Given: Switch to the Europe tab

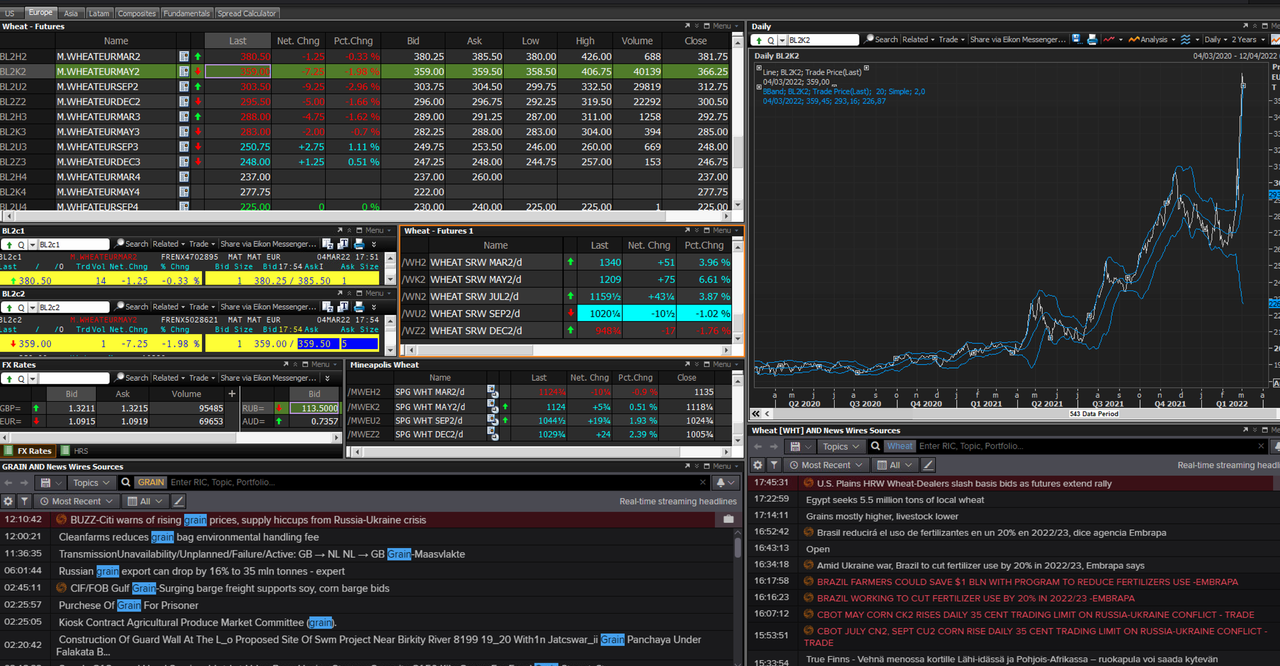Looking at the screenshot, I should coord(41,13).
